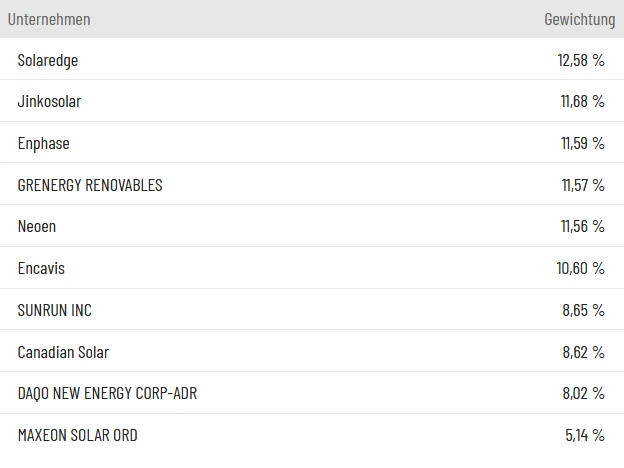Open the Neoen holding

pos(37,226)
